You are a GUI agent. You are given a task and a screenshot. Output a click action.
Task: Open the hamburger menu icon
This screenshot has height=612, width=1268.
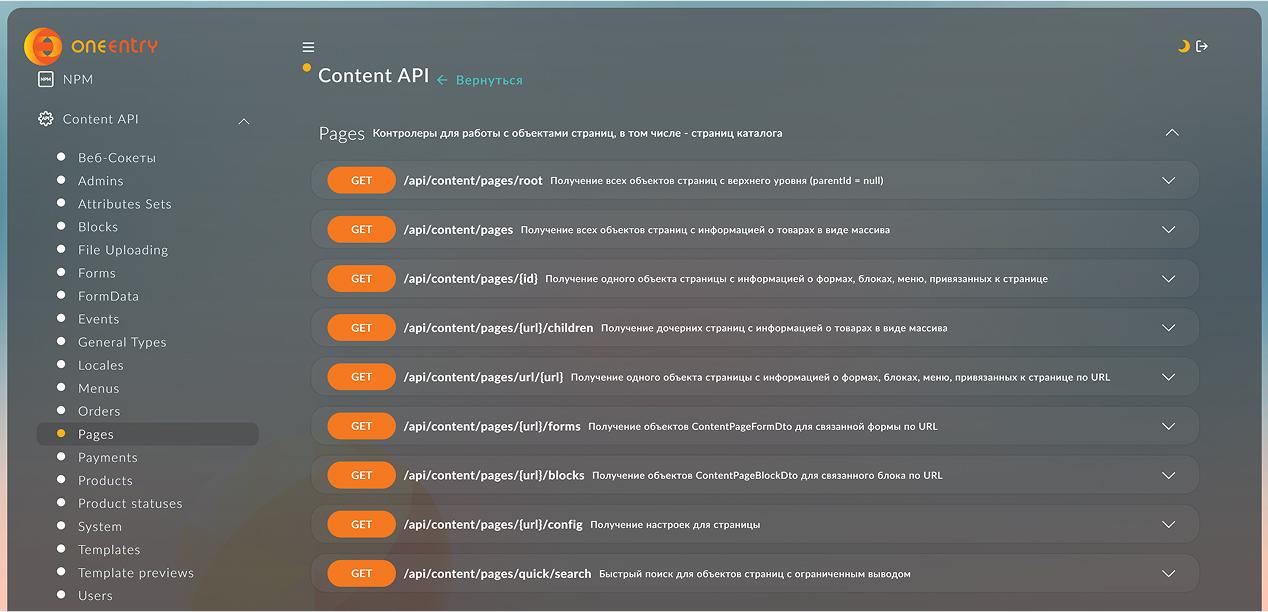[x=308, y=47]
